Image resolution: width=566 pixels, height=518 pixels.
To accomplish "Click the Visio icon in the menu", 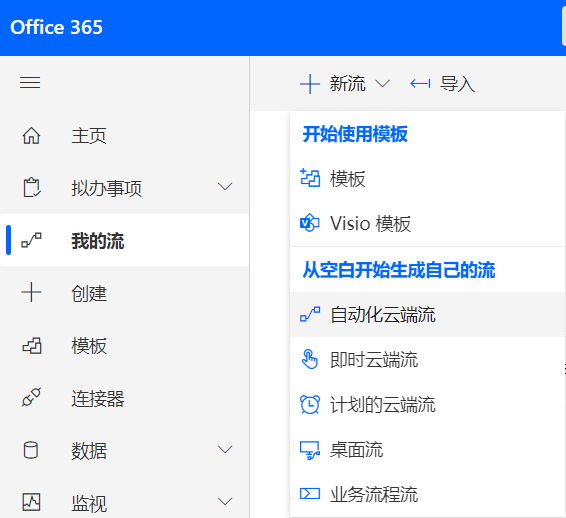I will (x=310, y=223).
